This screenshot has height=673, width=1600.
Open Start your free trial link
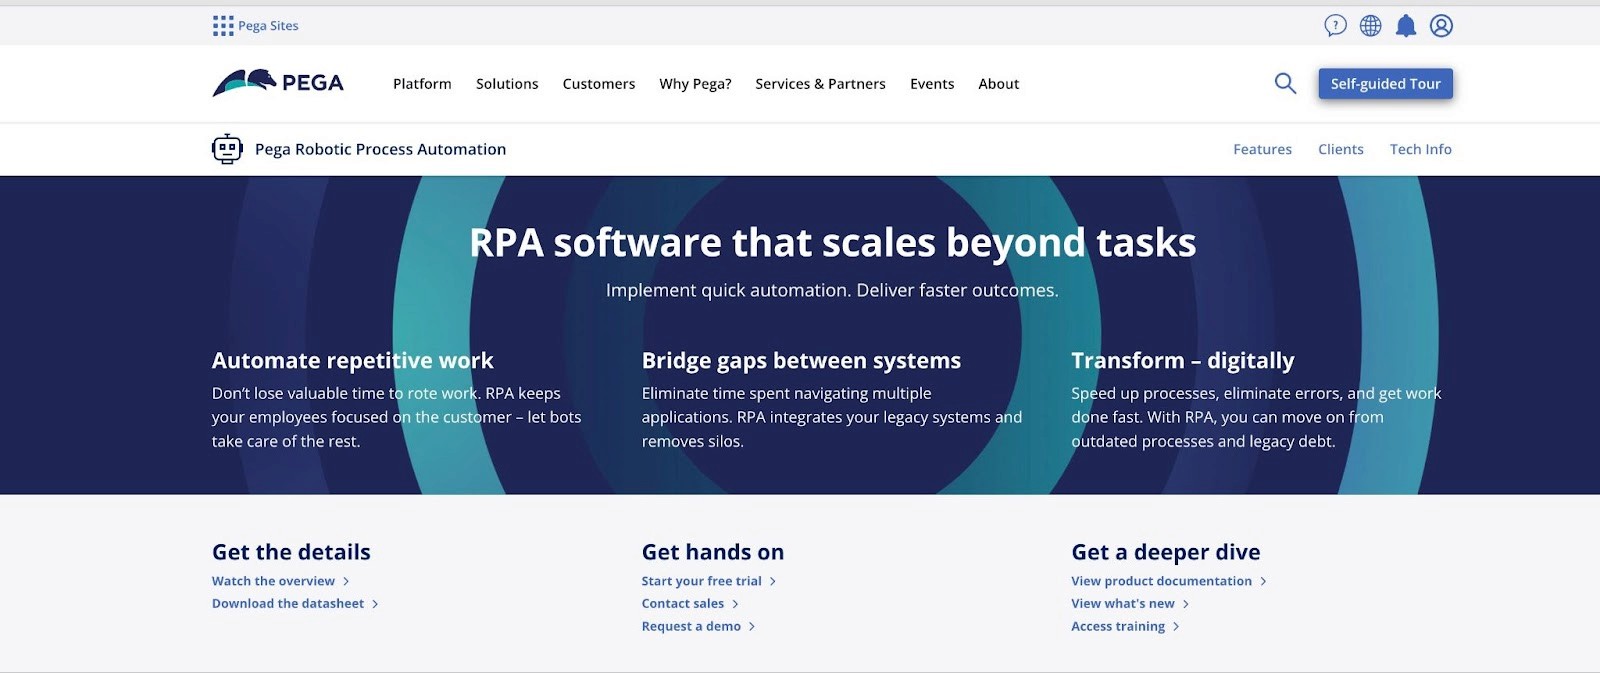click(701, 581)
